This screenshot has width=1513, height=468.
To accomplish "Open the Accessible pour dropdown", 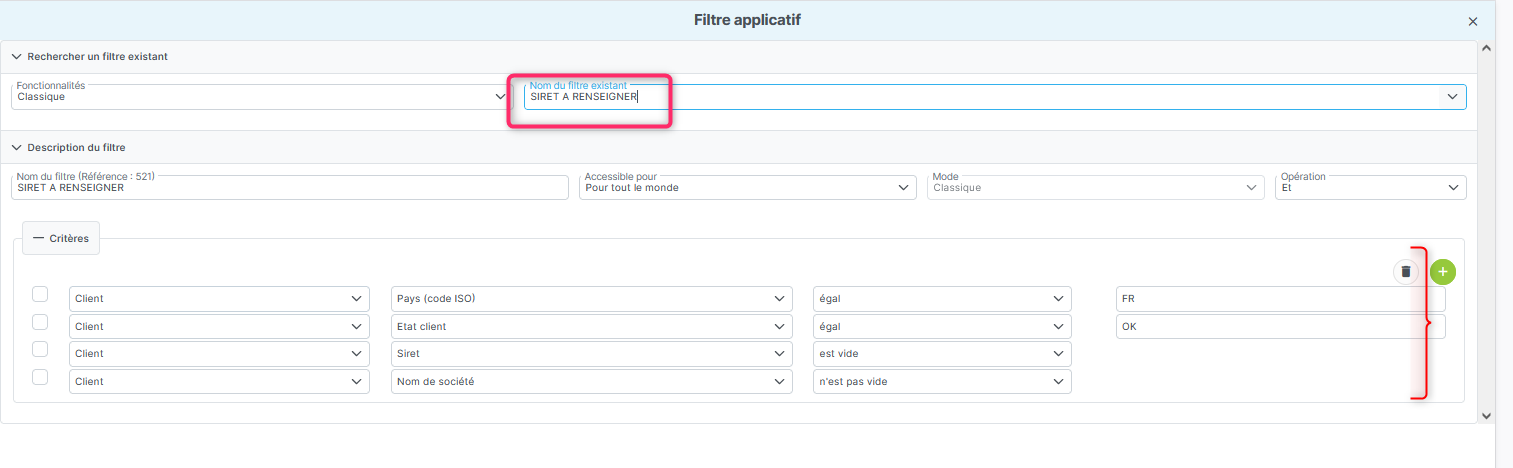I will tap(748, 187).
